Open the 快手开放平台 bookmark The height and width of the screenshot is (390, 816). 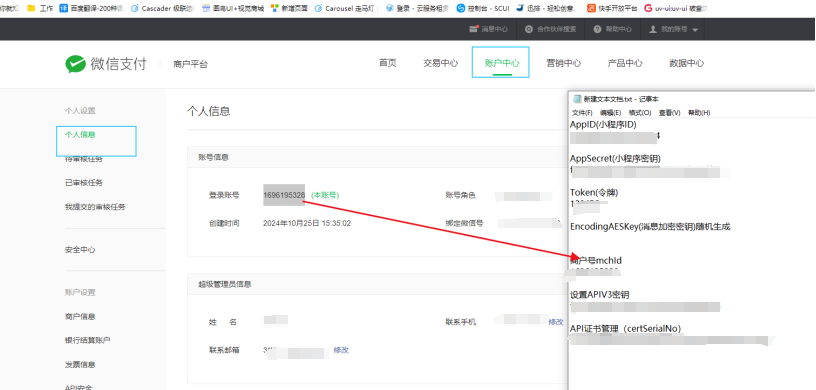pos(612,8)
